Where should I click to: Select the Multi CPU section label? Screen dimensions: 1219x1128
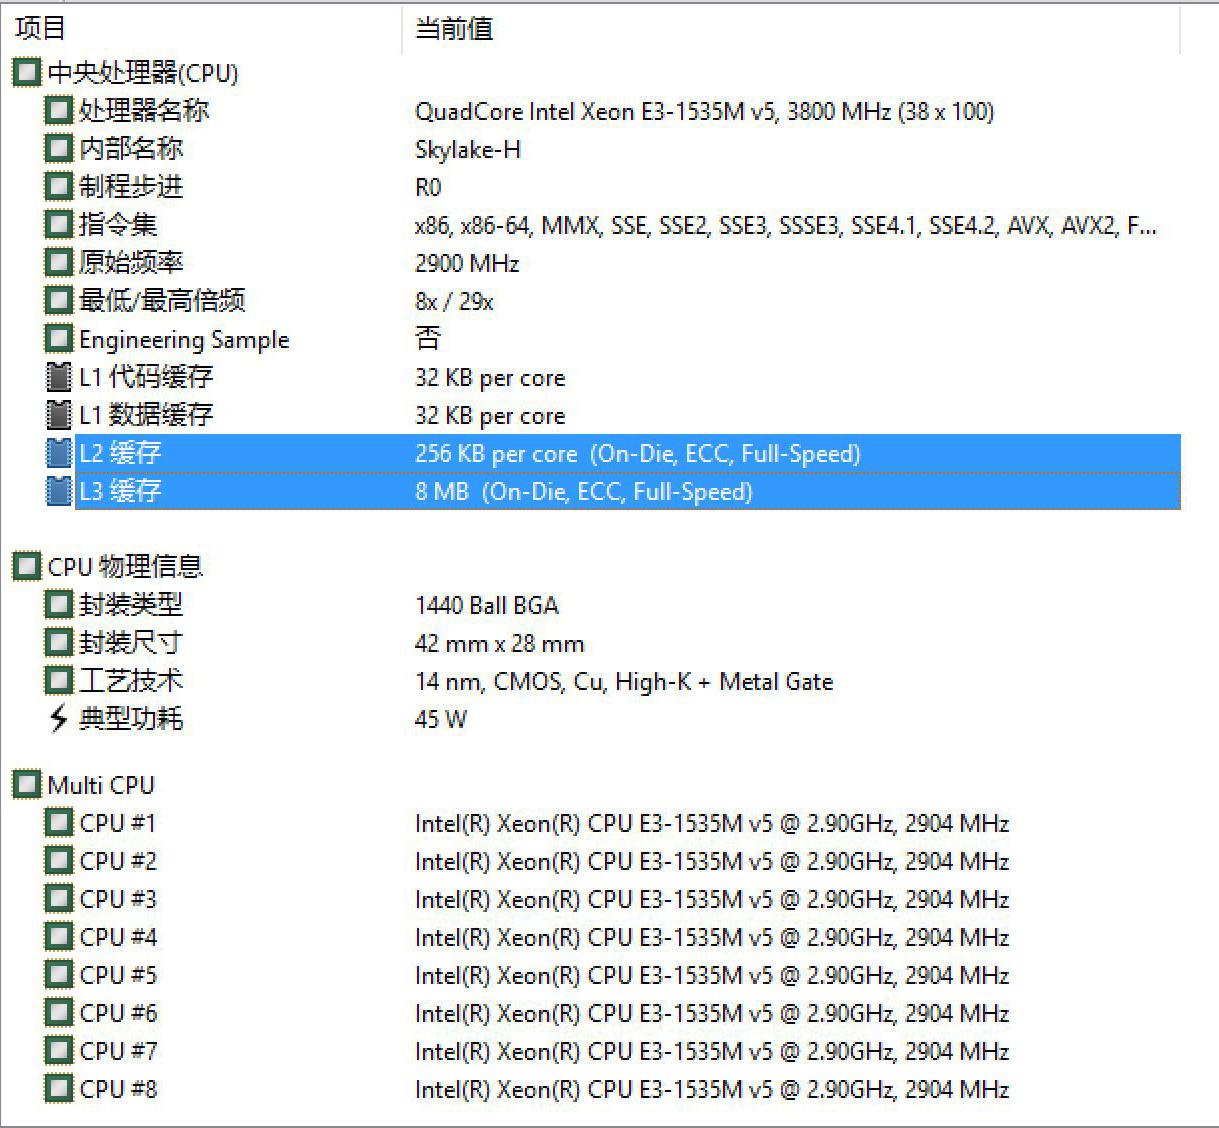tap(101, 785)
